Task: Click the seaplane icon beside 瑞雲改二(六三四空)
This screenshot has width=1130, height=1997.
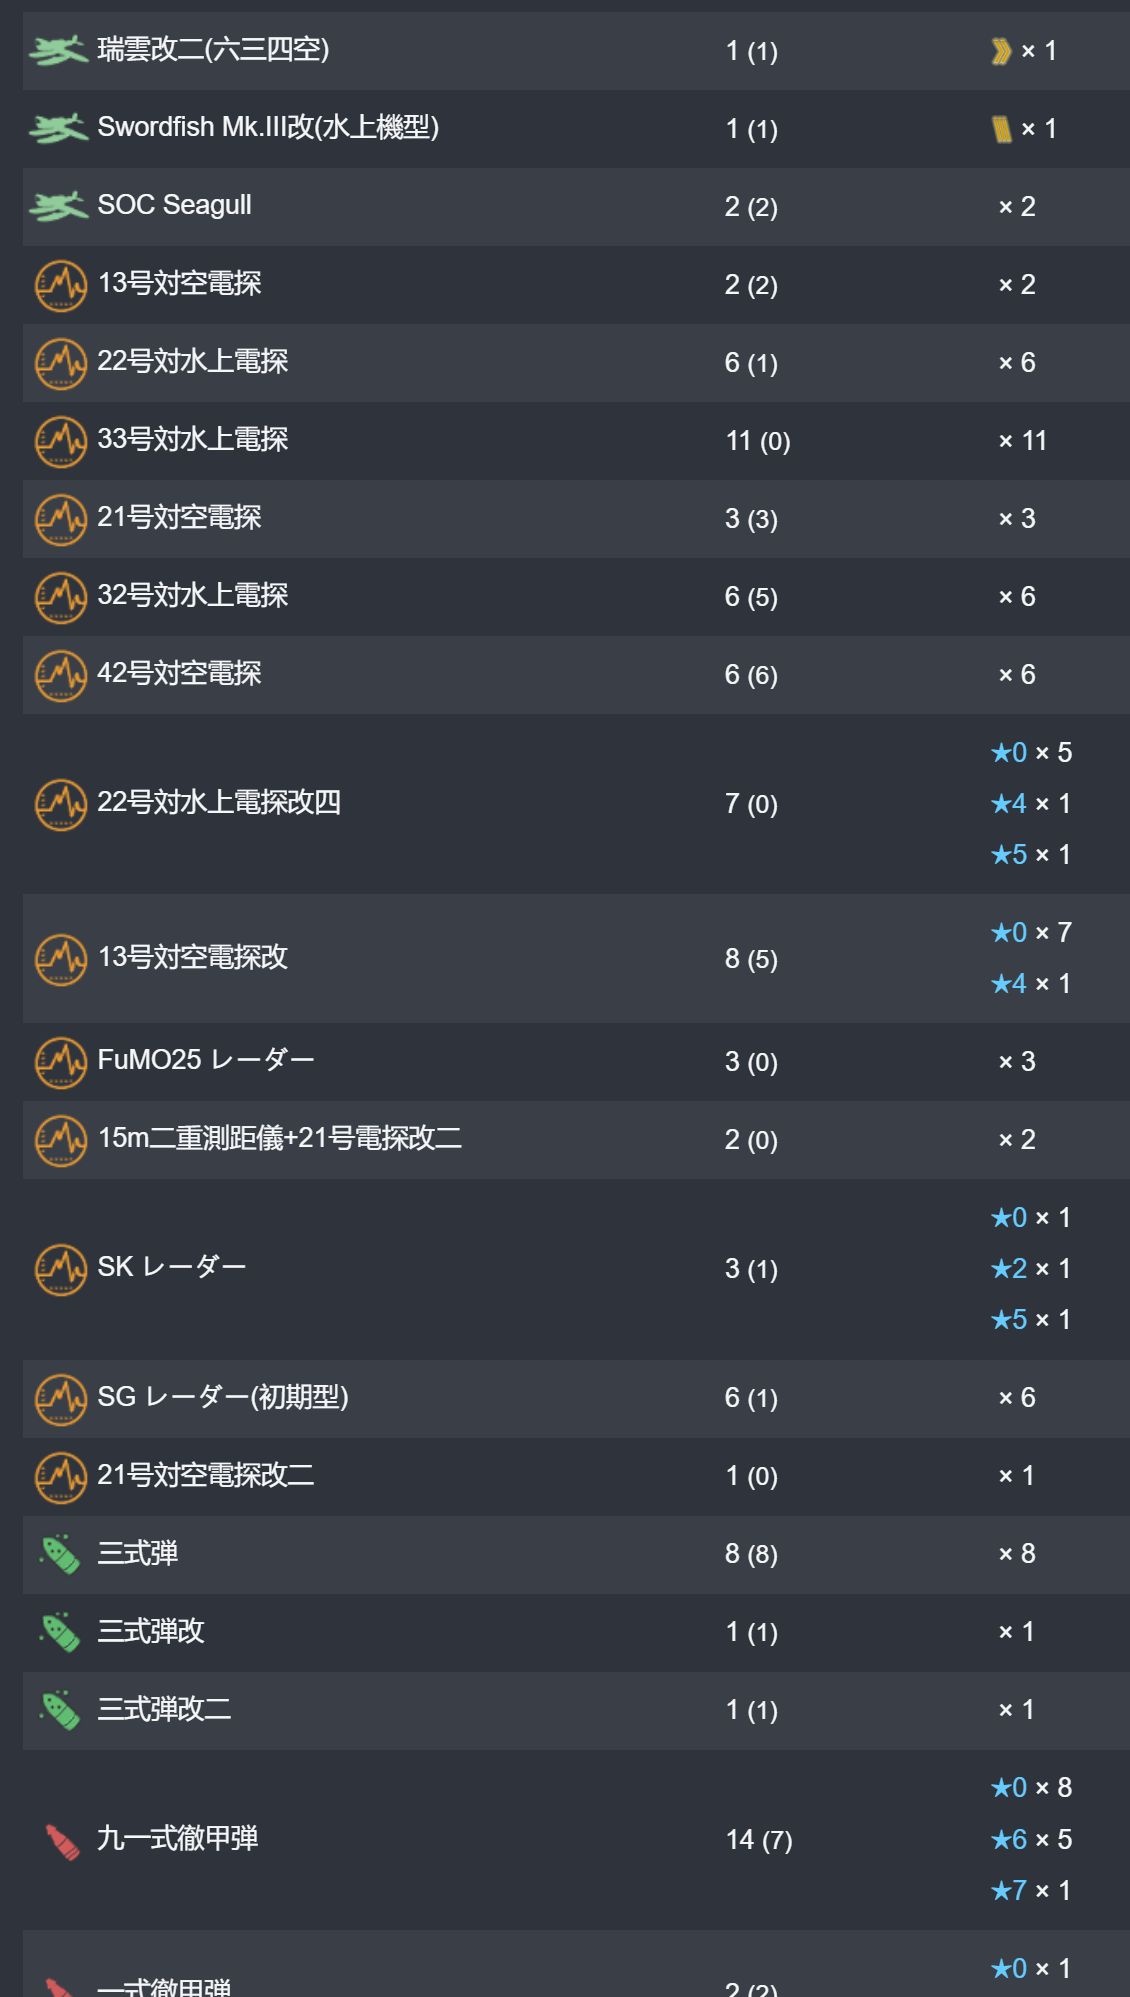Action: pos(59,50)
